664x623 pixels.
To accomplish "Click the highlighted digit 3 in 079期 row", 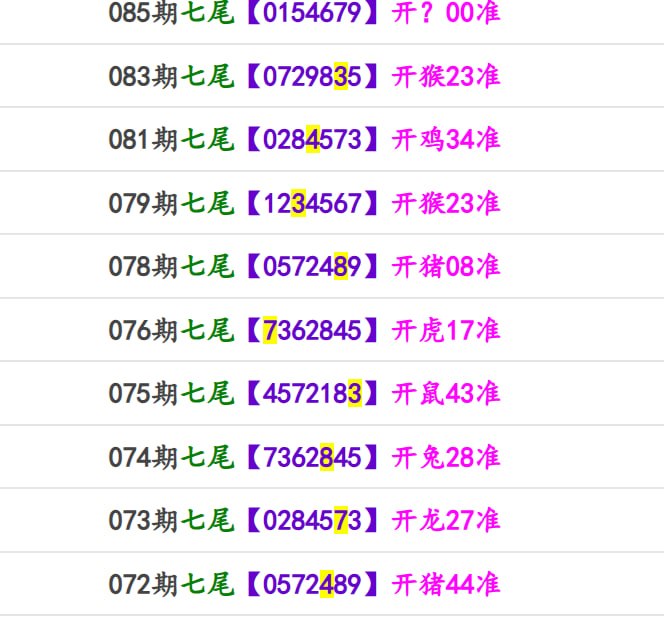I will click(x=299, y=203).
